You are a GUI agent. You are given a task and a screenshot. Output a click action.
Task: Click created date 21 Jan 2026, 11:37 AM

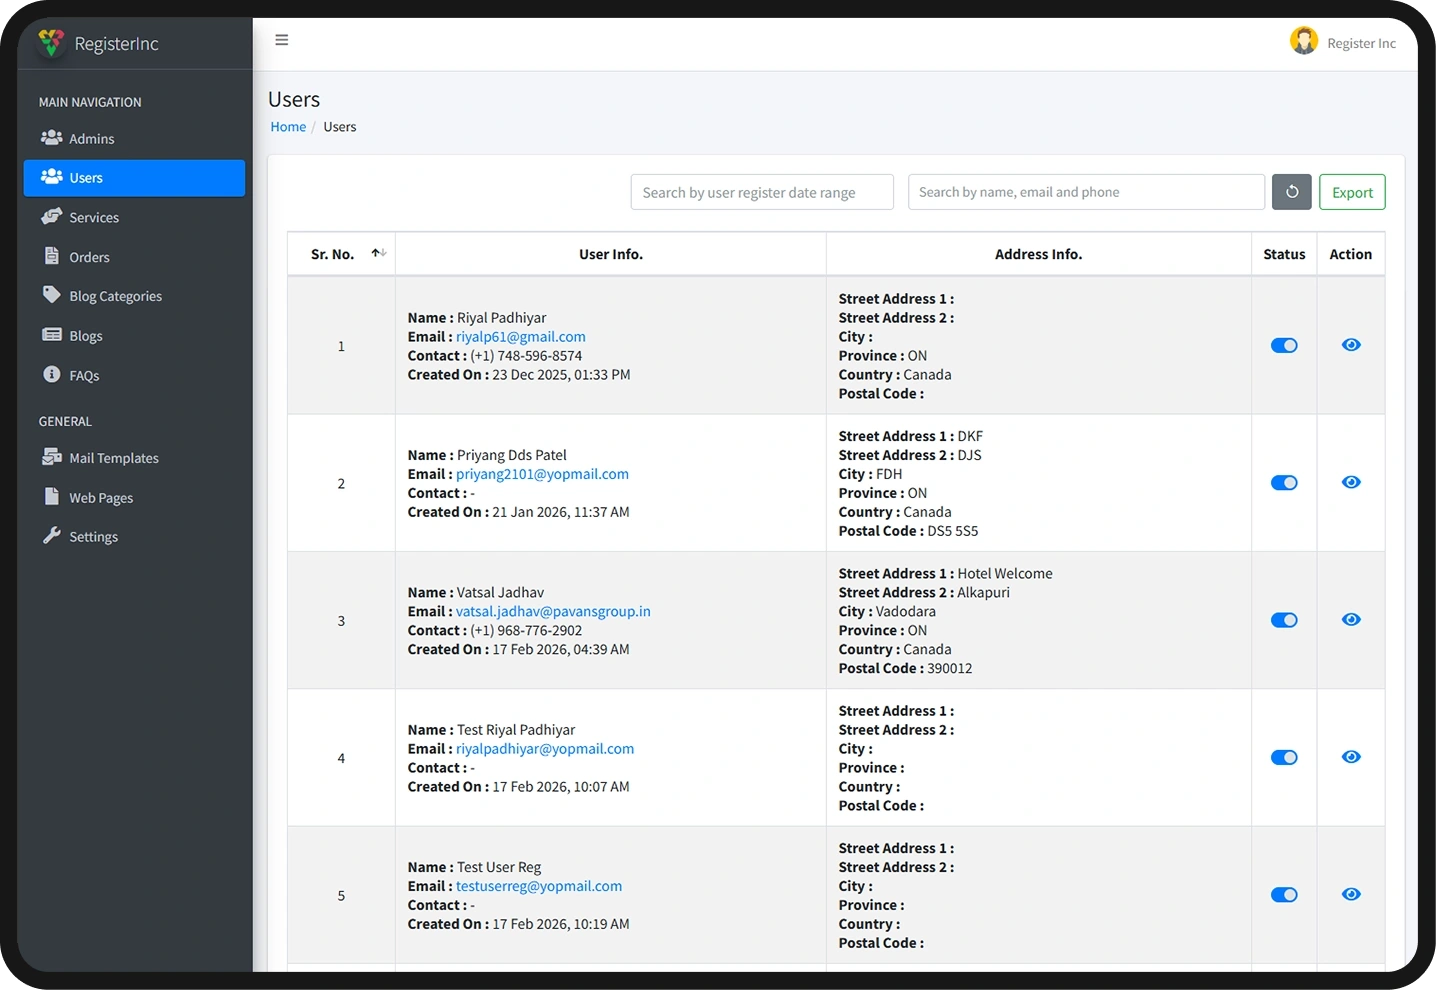(561, 512)
